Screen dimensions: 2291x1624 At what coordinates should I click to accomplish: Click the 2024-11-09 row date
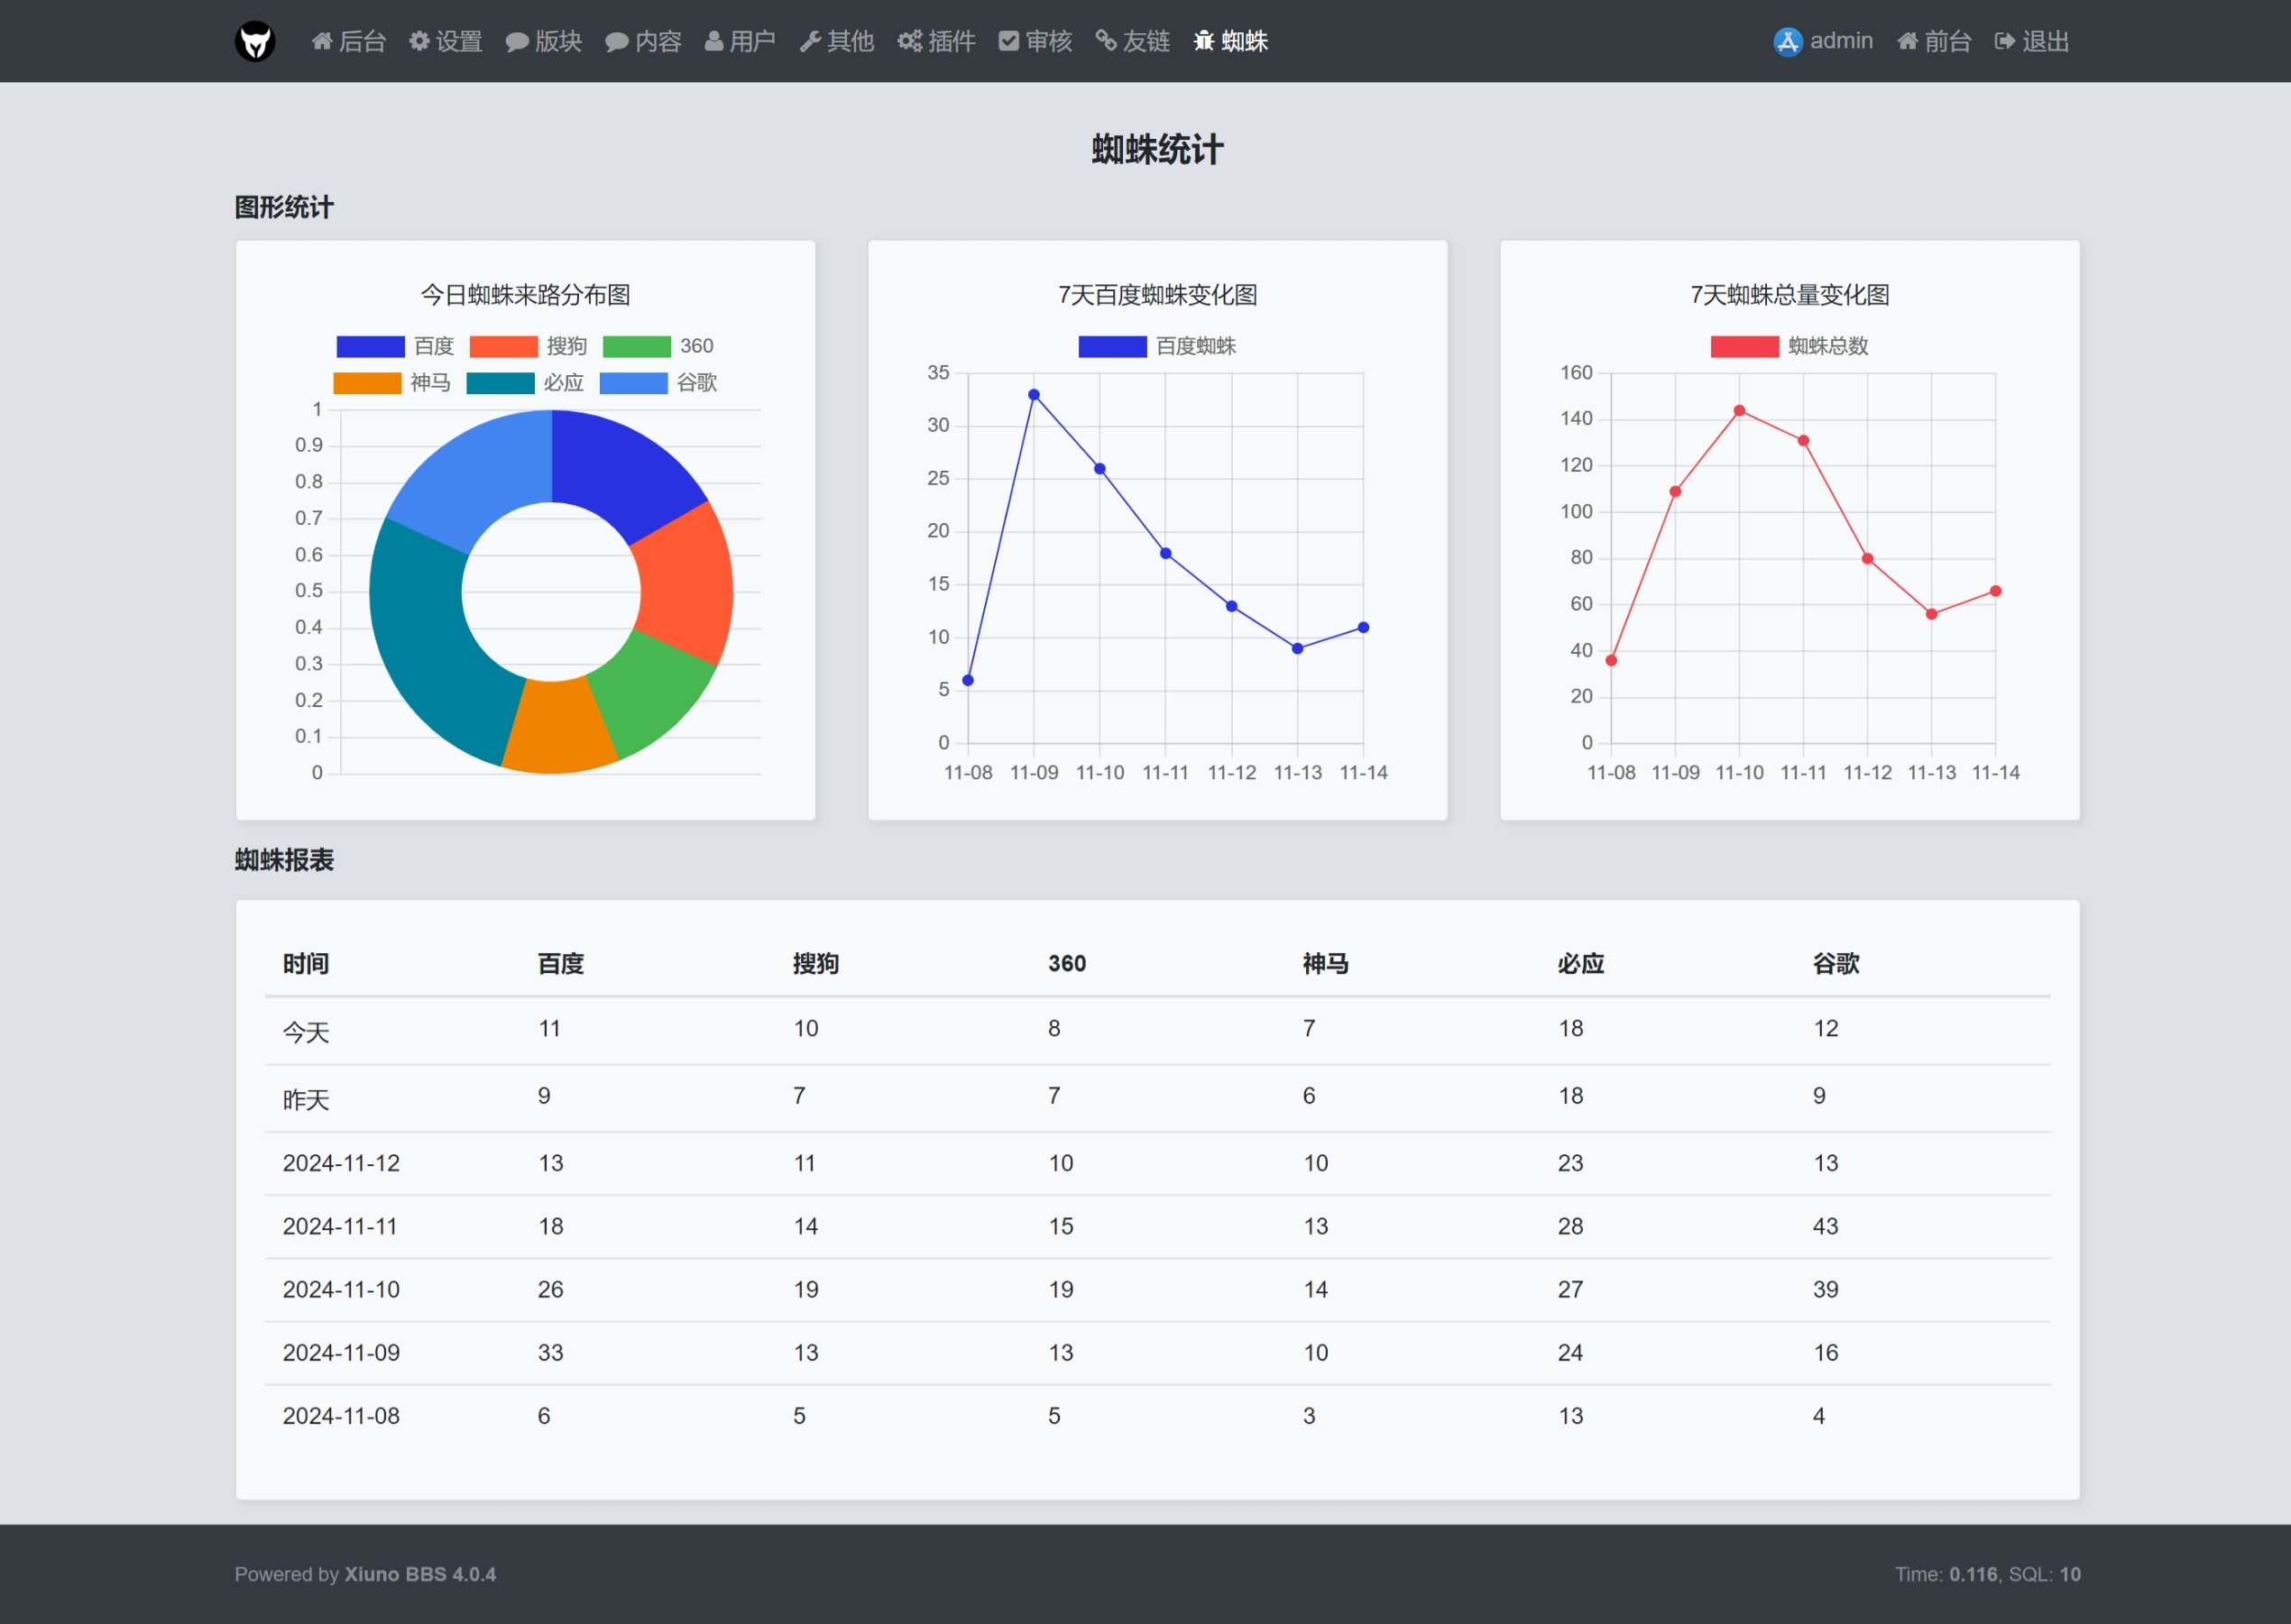341,1353
